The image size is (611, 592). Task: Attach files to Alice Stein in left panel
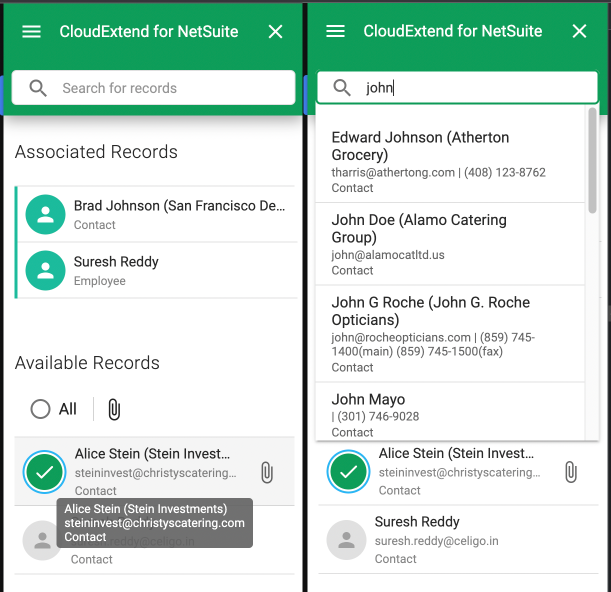pos(267,472)
